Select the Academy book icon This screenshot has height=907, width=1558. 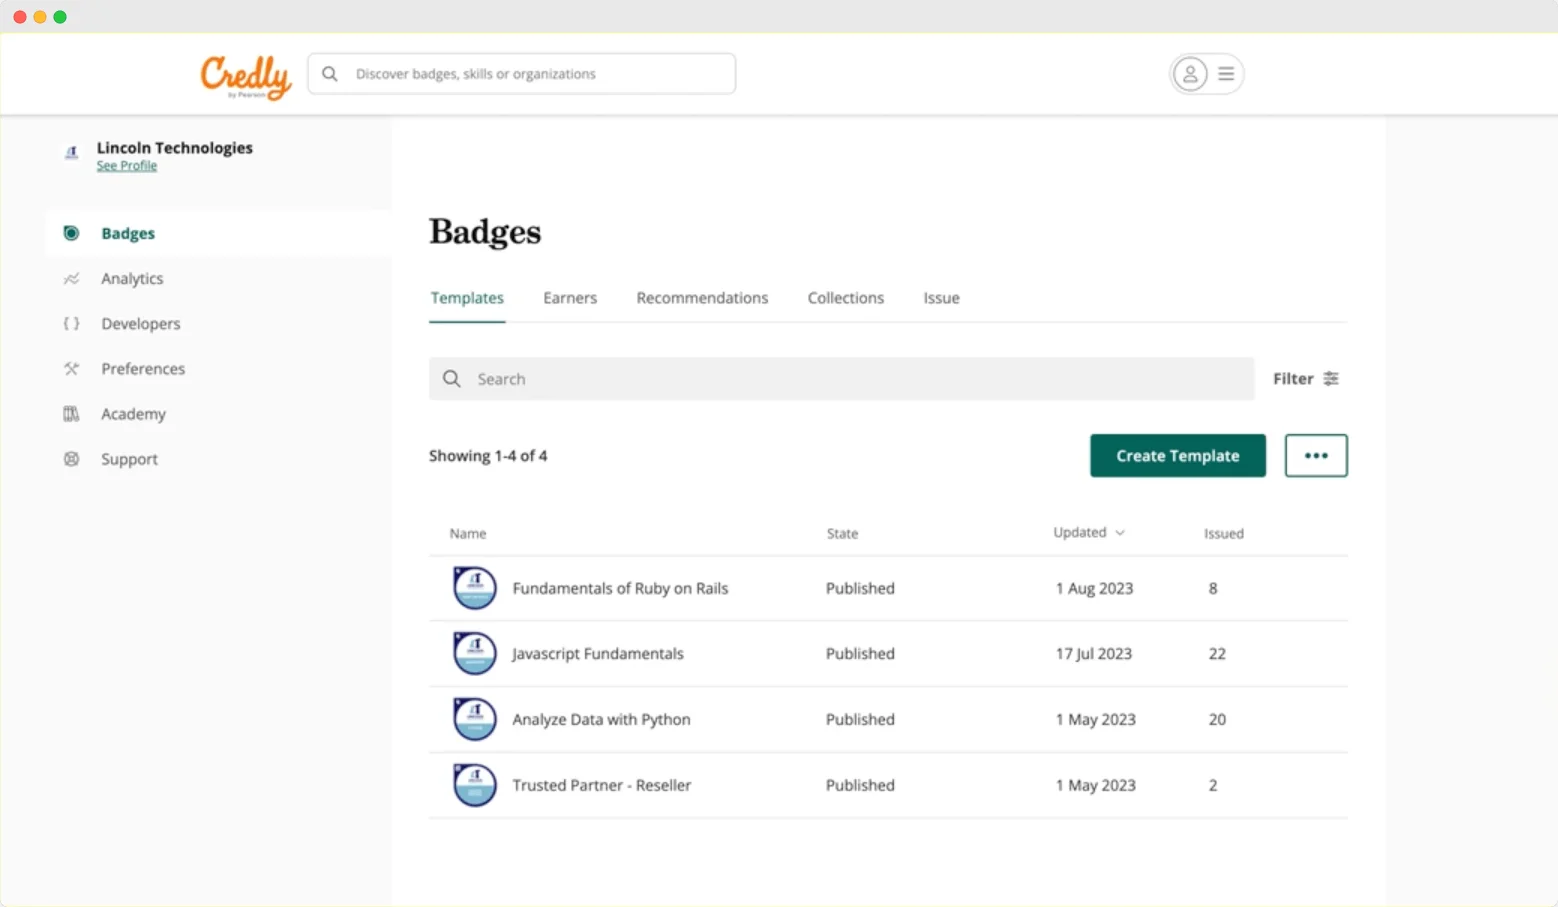(71, 413)
